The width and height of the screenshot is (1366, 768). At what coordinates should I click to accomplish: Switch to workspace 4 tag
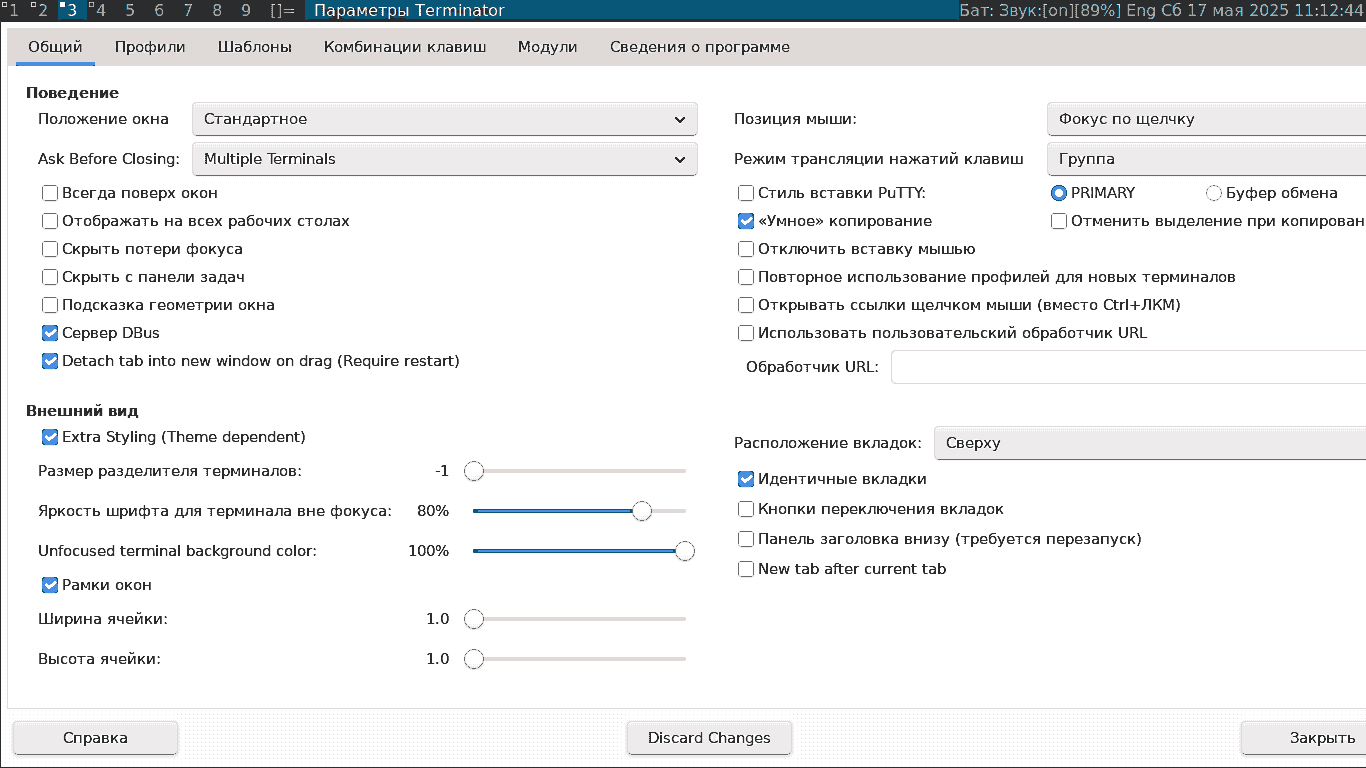coord(102,11)
